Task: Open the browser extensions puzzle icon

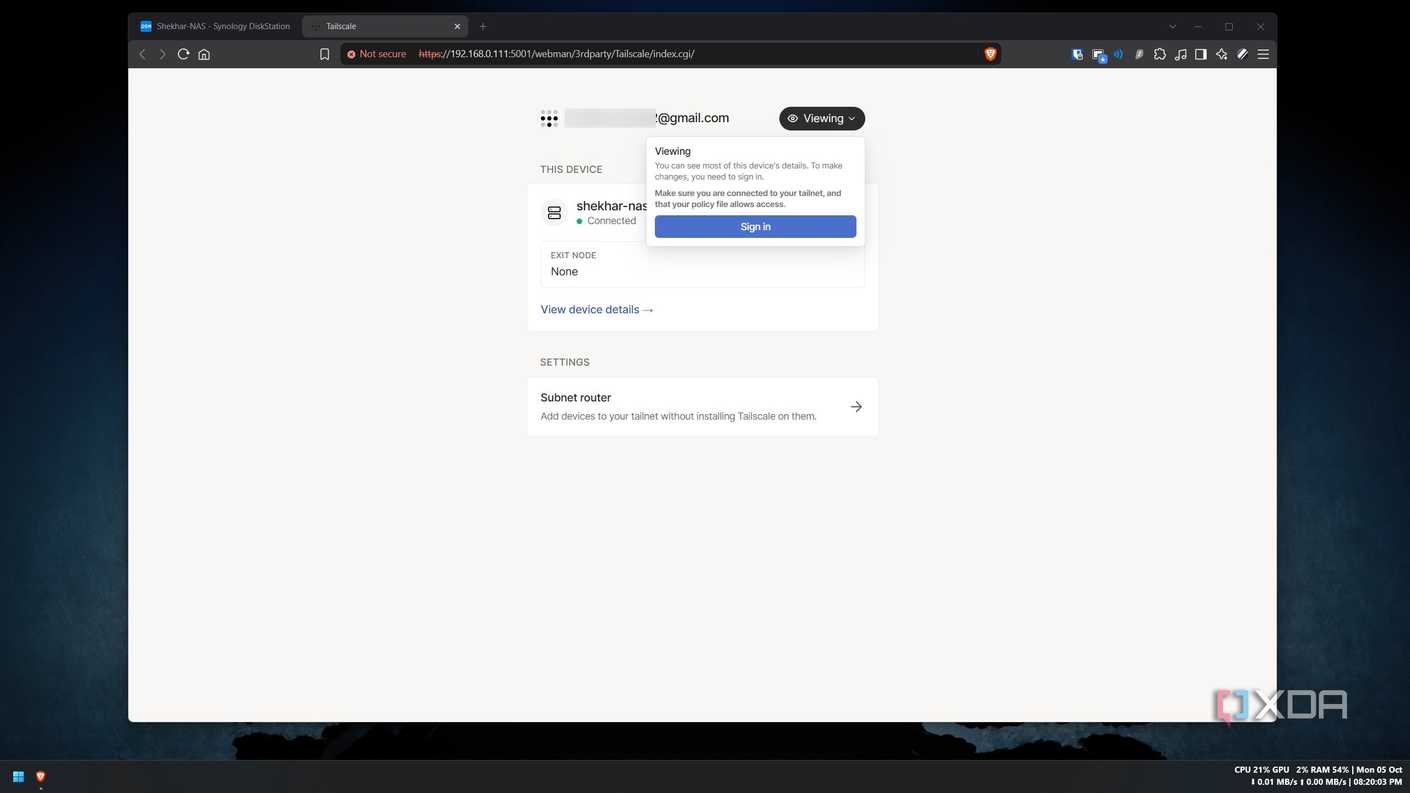Action: tap(1159, 54)
